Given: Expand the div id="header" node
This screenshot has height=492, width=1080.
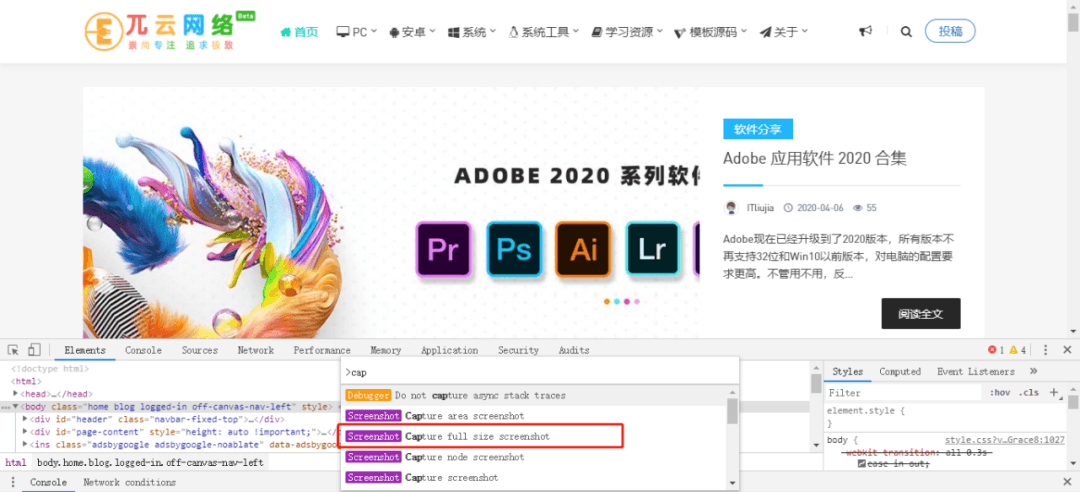Looking at the screenshot, I should (25, 419).
